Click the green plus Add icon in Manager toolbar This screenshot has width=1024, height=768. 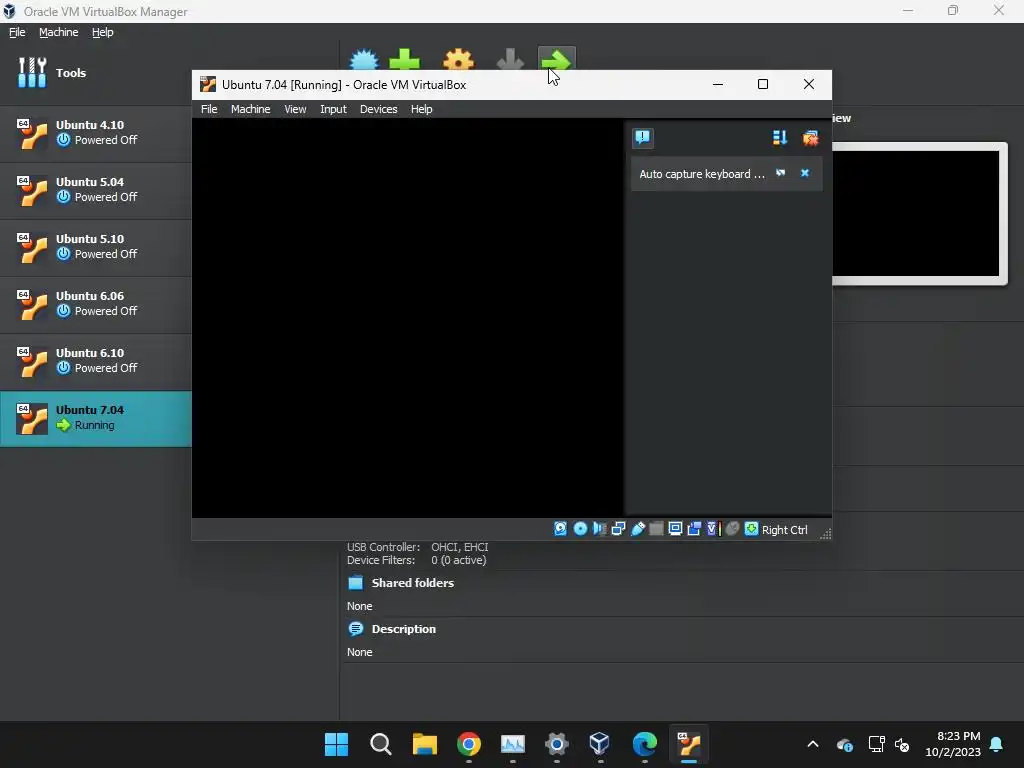pyautogui.click(x=405, y=60)
